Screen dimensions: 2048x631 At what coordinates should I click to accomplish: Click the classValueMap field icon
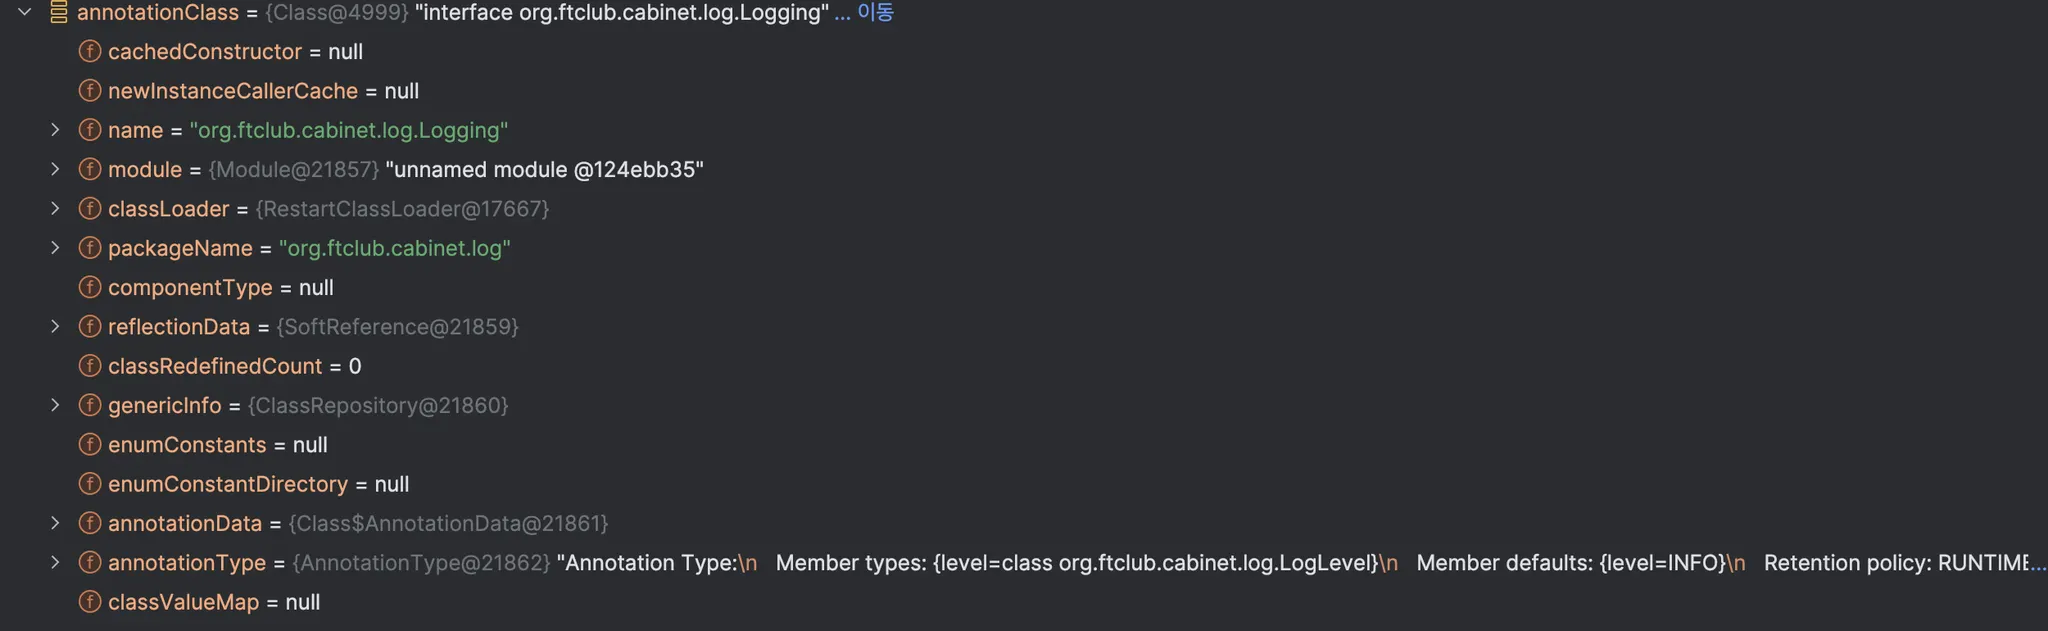click(90, 602)
